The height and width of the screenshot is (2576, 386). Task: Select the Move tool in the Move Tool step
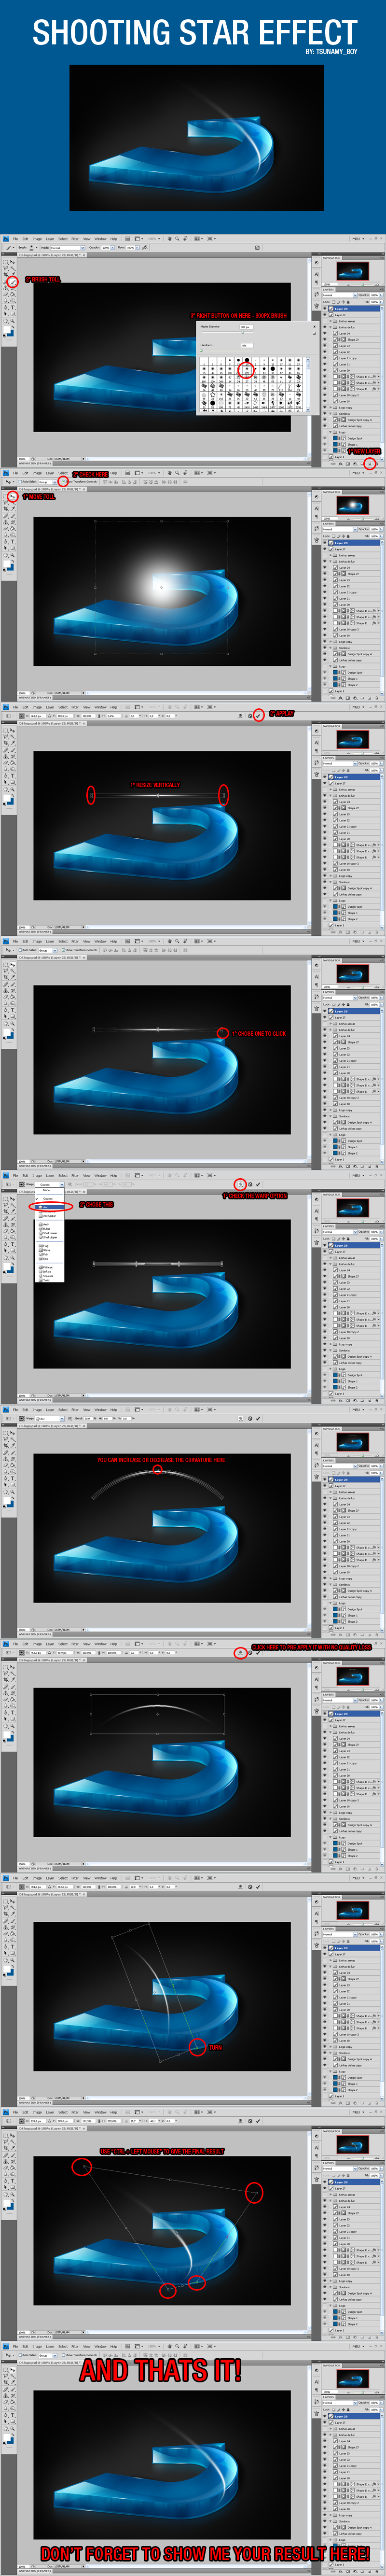[x=12, y=496]
